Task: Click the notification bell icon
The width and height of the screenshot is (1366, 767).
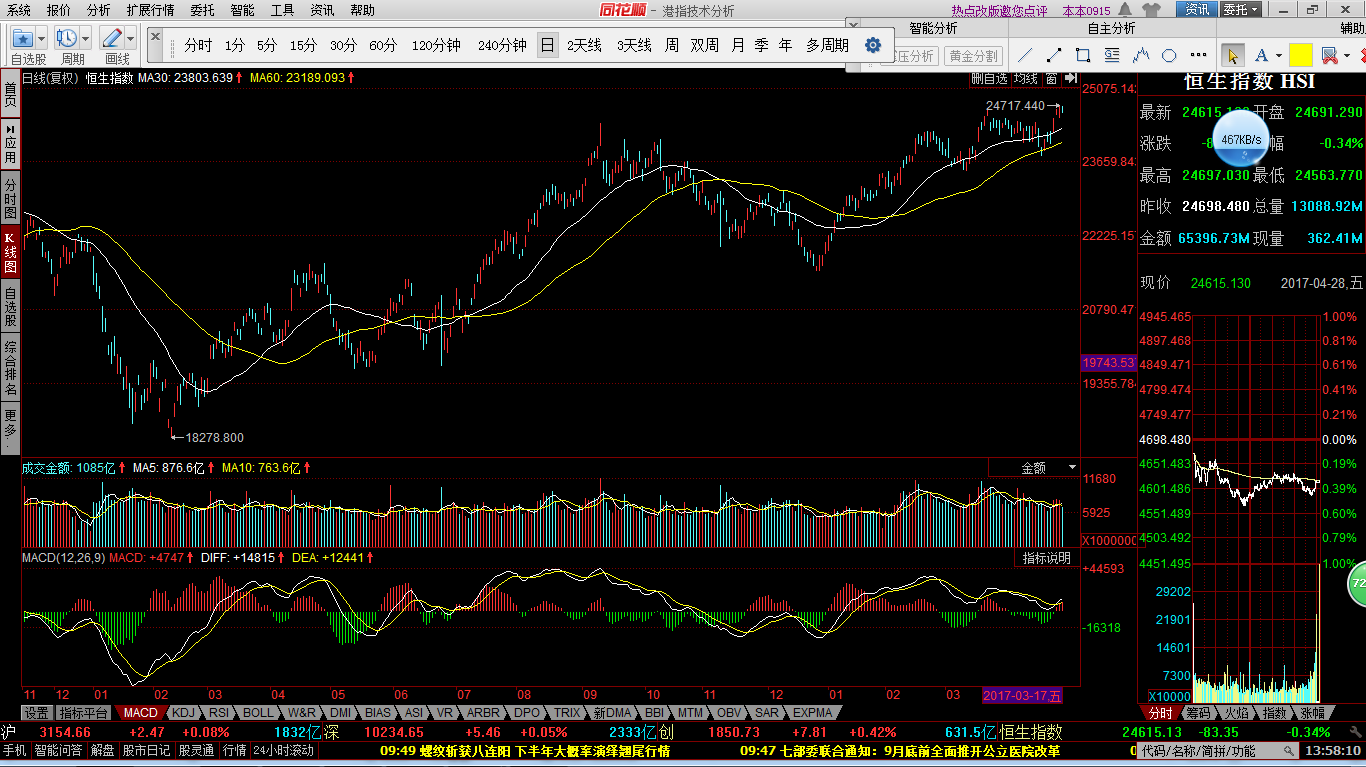Action: click(x=1124, y=10)
